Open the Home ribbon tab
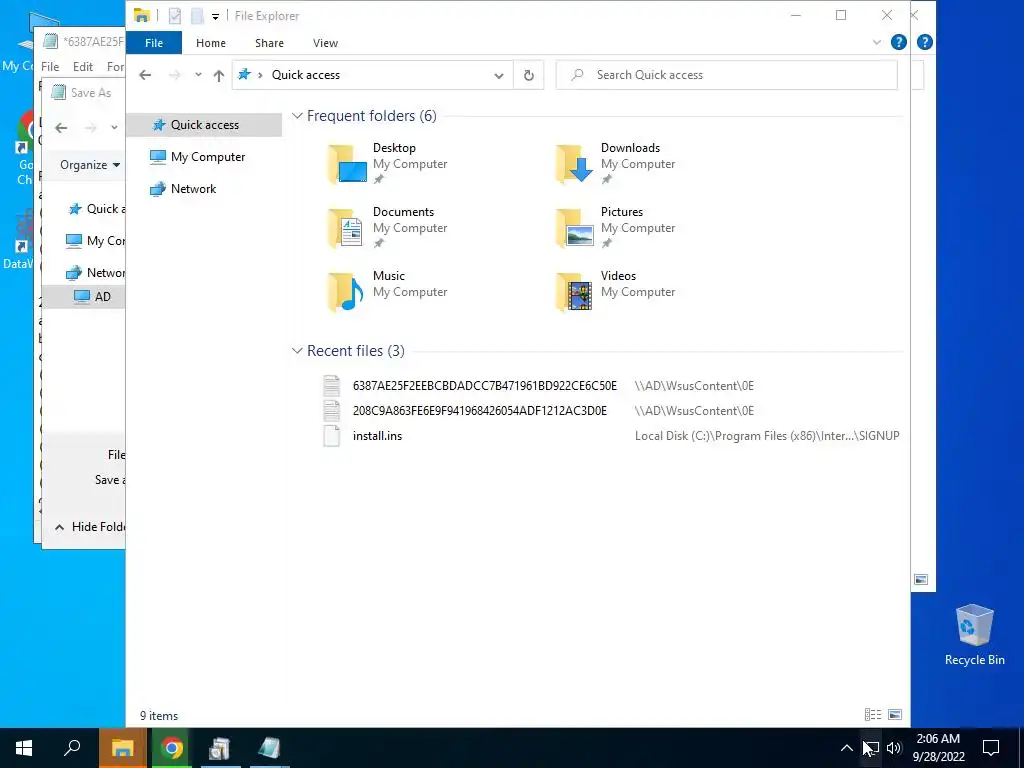The height and width of the screenshot is (768, 1024). [x=211, y=43]
